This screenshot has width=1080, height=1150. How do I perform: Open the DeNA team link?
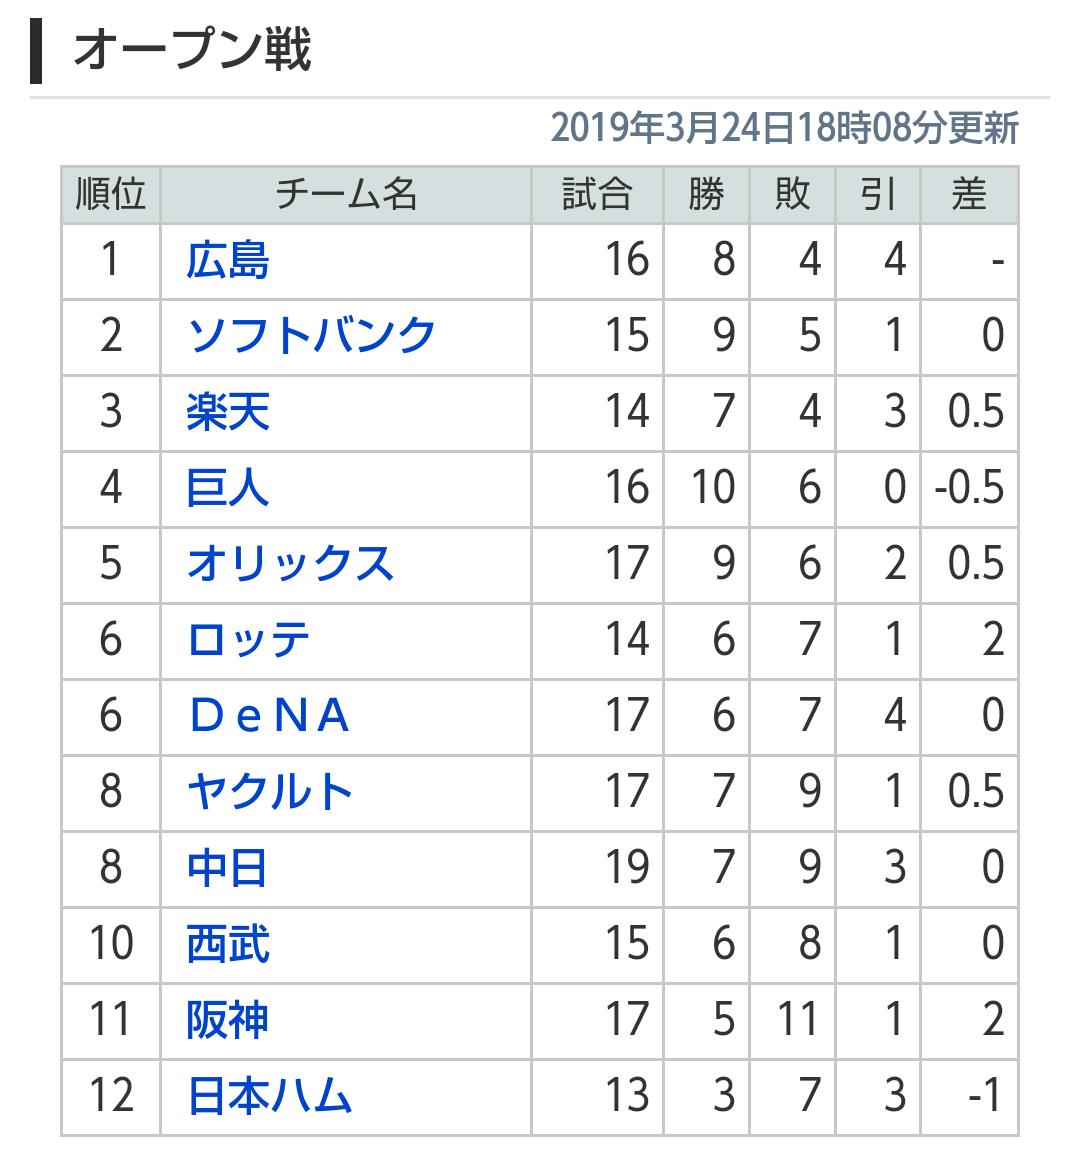269,716
